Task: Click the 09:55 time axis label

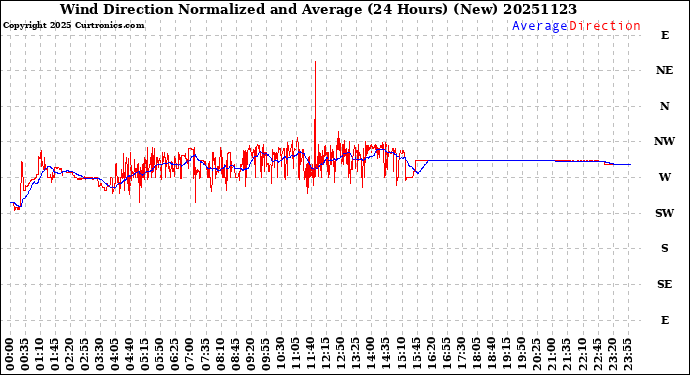Action: (x=266, y=354)
